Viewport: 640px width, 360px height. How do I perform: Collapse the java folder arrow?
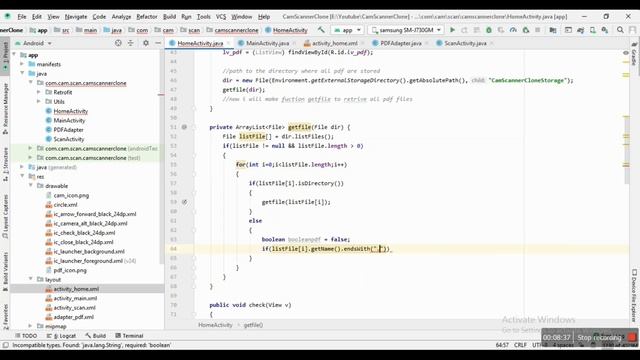tap(22, 73)
